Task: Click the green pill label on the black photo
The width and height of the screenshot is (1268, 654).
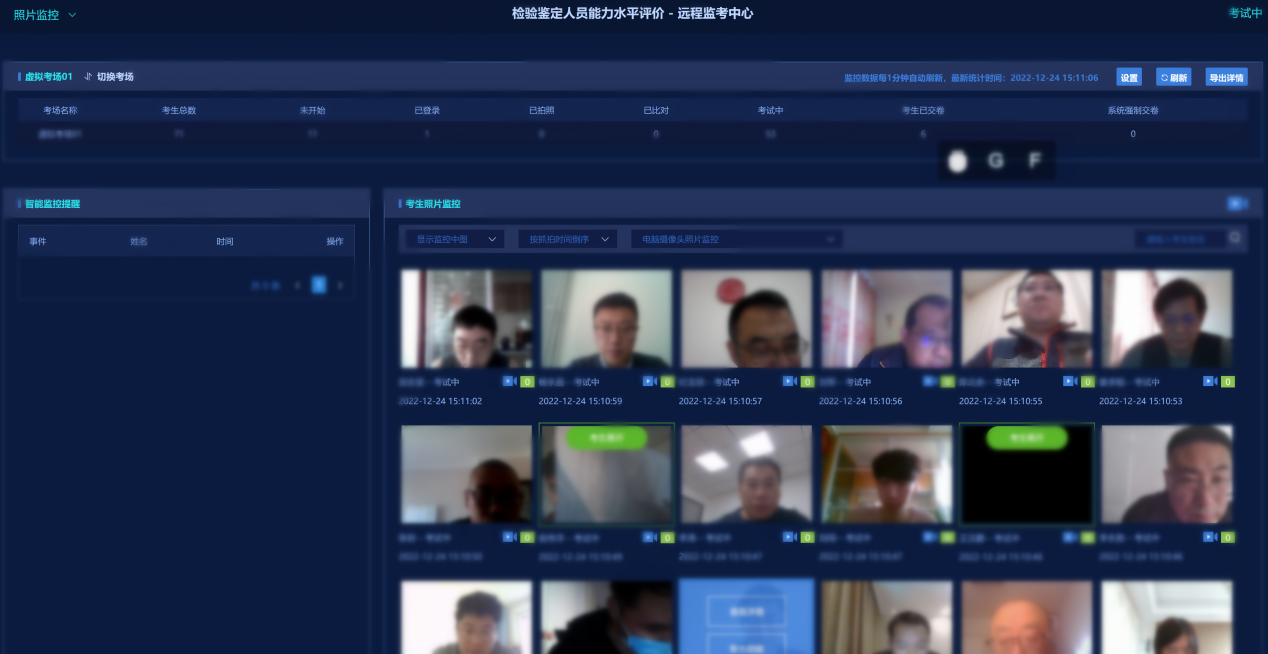Action: pos(1026,437)
